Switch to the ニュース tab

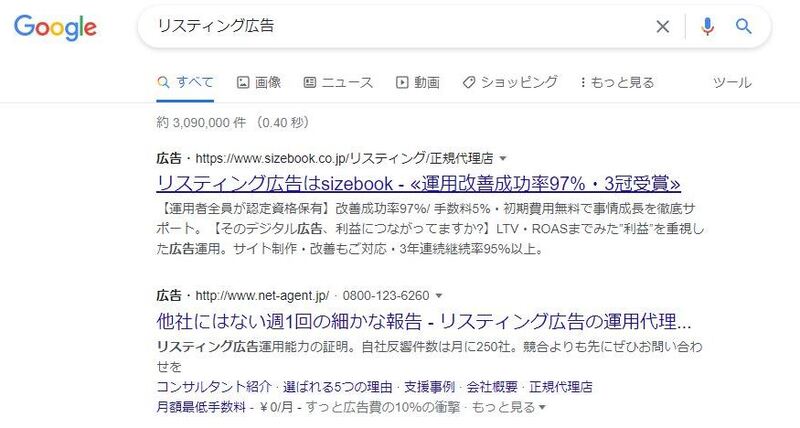point(338,82)
